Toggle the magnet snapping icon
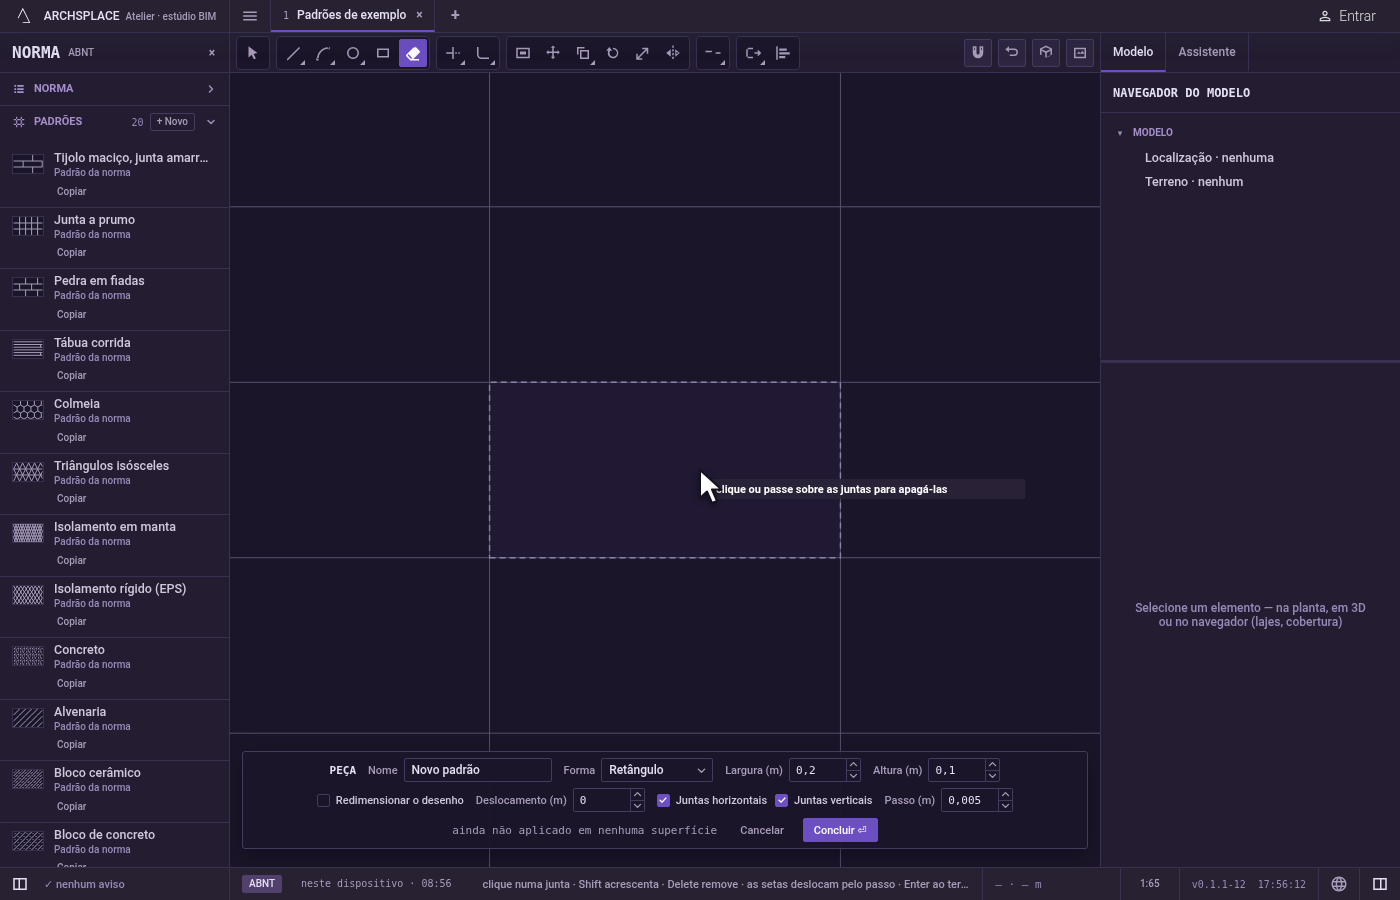The image size is (1400, 900). click(978, 53)
